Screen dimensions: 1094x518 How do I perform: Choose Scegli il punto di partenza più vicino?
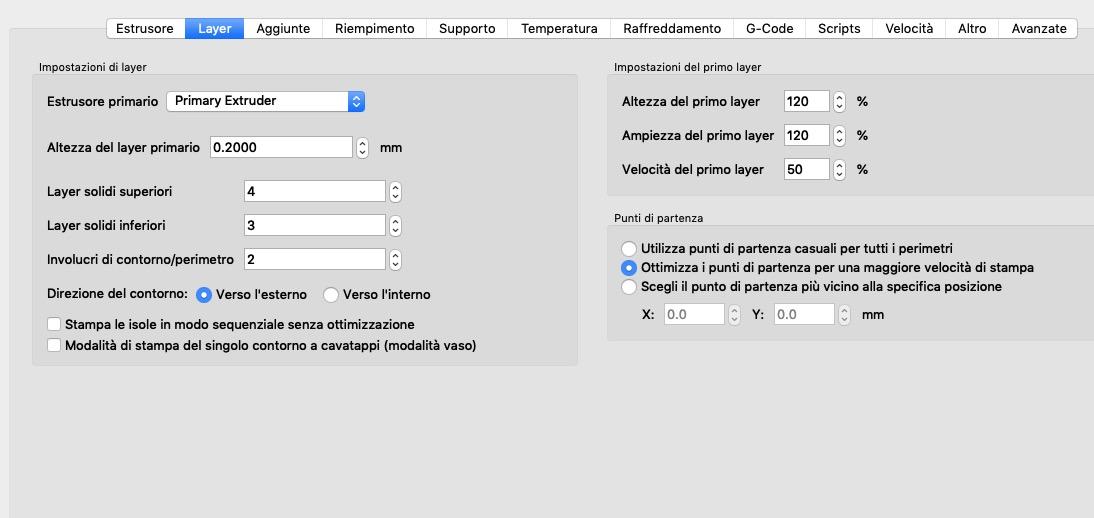pos(628,287)
